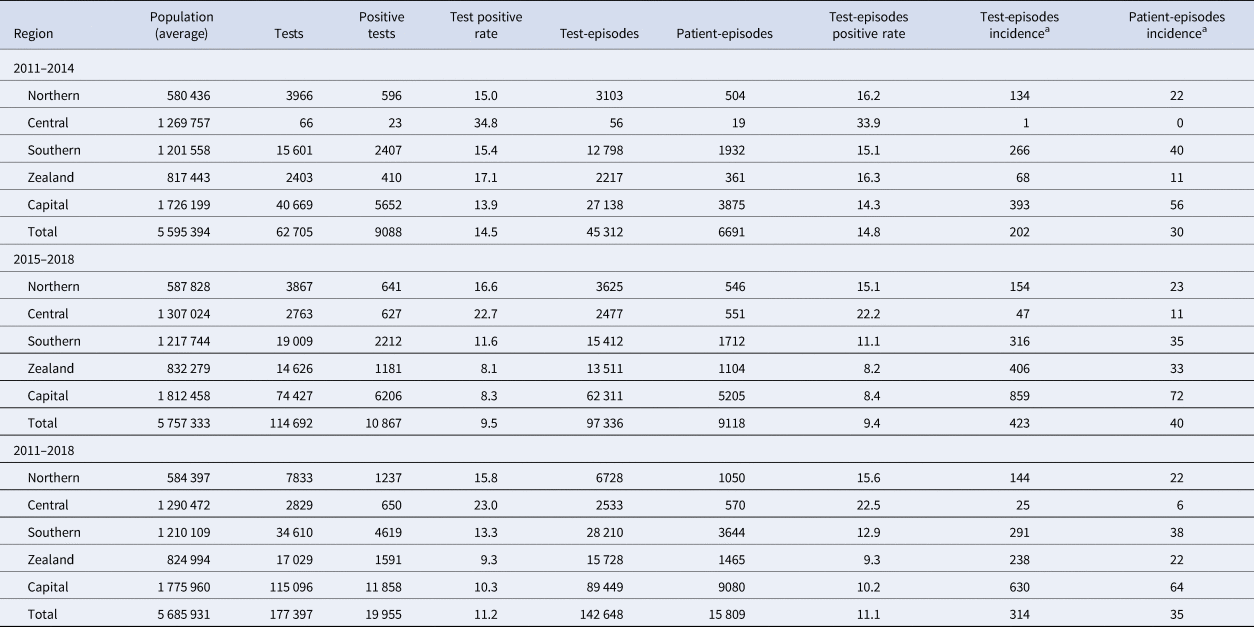Select the 2011–2014 period heading row
This screenshot has width=1254, height=627.
click(x=43, y=68)
